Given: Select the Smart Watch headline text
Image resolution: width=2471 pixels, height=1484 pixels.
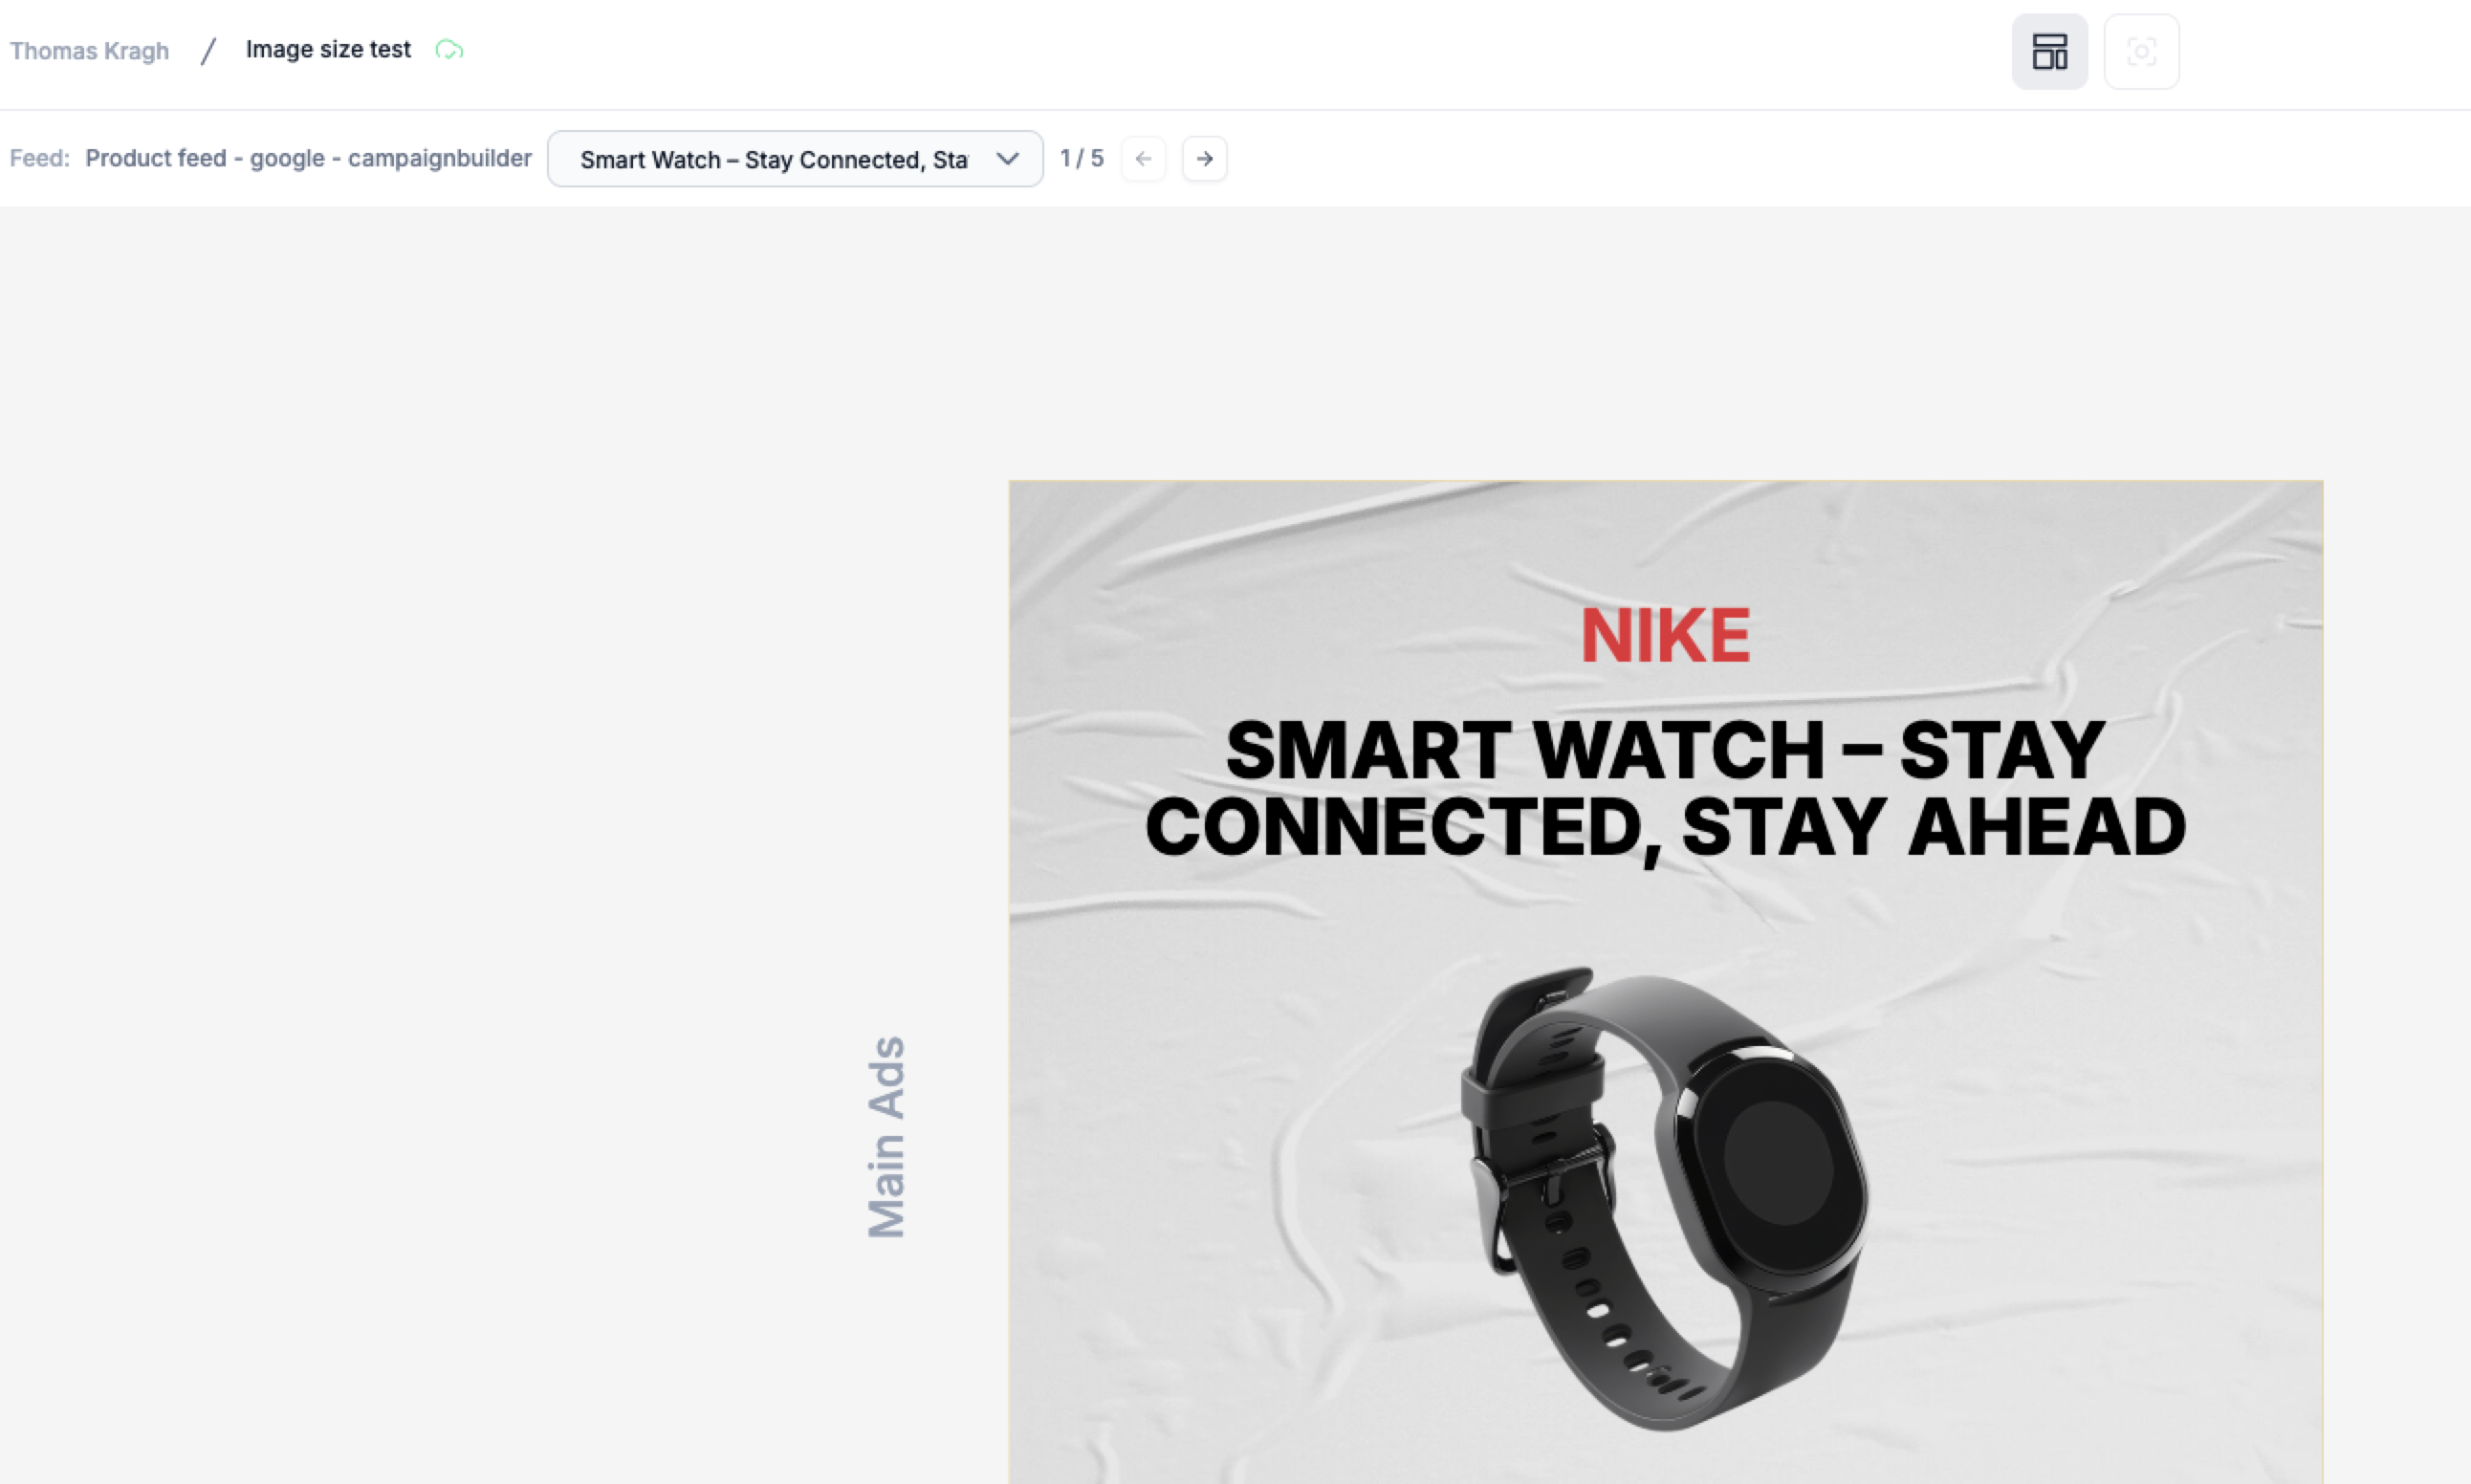Looking at the screenshot, I should pyautogui.click(x=1665, y=788).
